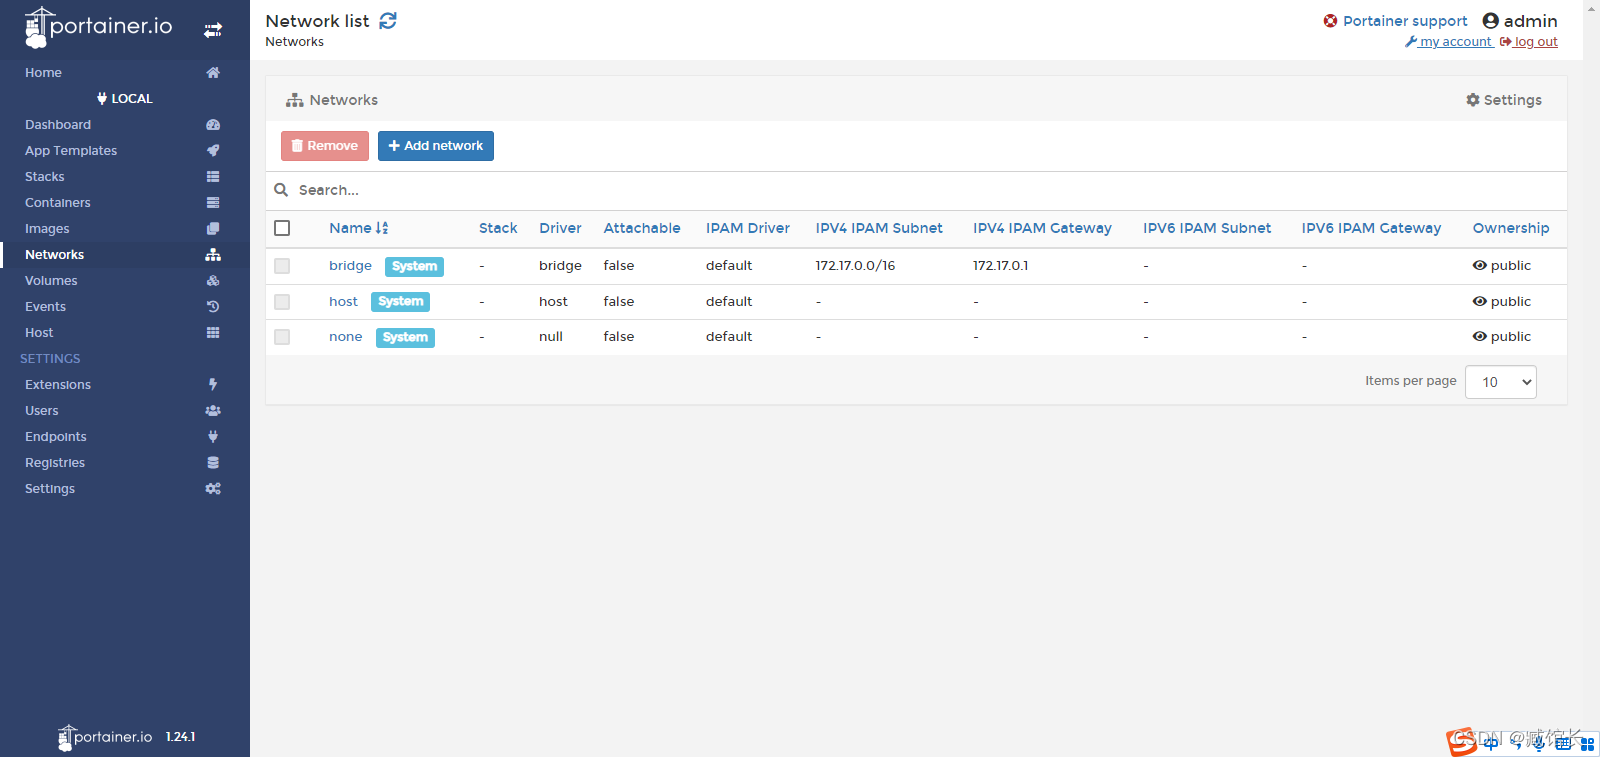Click the 172.17.0.1 gateway cell

tap(1000, 265)
